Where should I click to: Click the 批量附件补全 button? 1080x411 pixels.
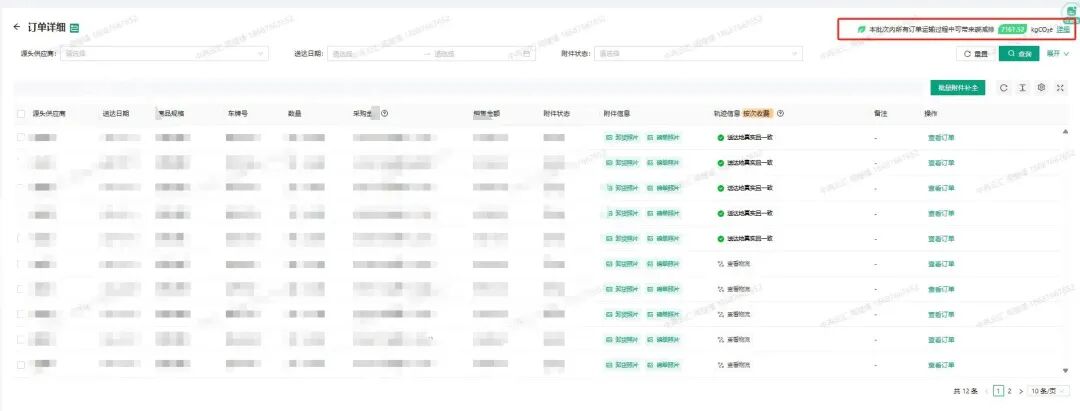pyautogui.click(x=957, y=87)
